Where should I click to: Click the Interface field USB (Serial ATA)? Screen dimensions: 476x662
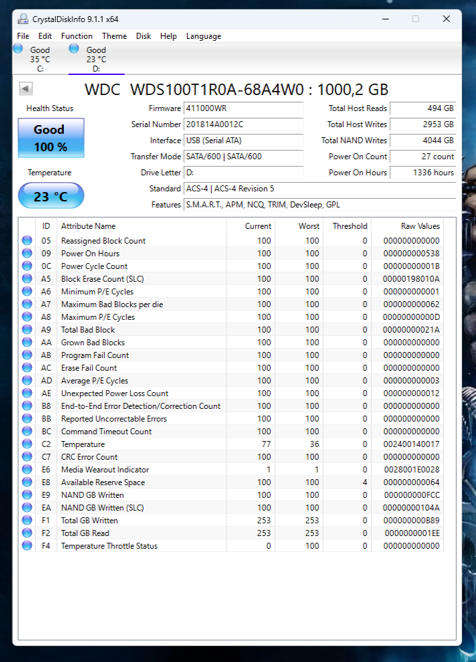[x=244, y=141]
